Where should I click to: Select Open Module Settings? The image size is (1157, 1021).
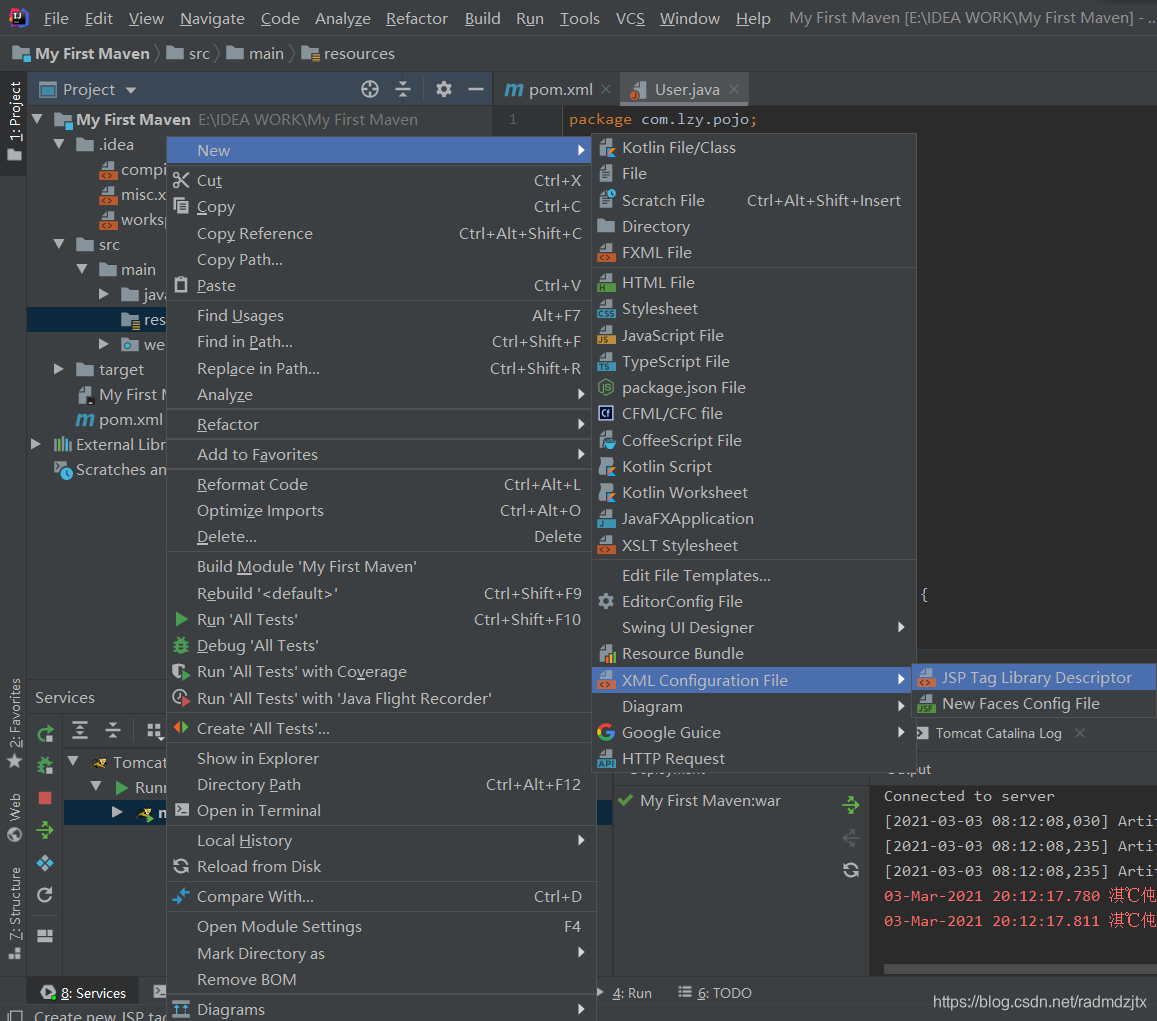click(x=381, y=927)
